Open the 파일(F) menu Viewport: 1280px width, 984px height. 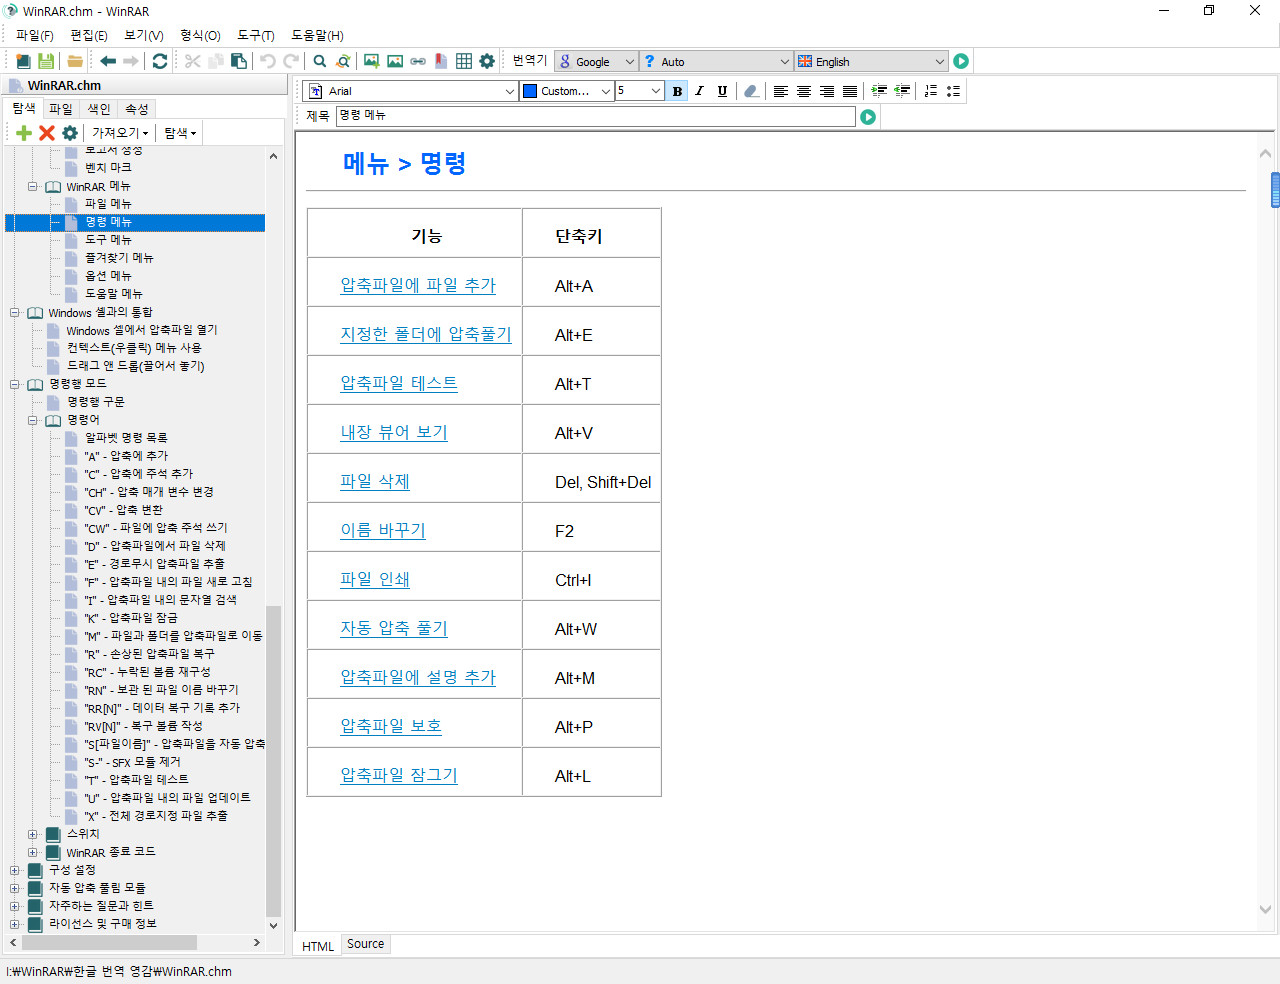pyautogui.click(x=35, y=35)
